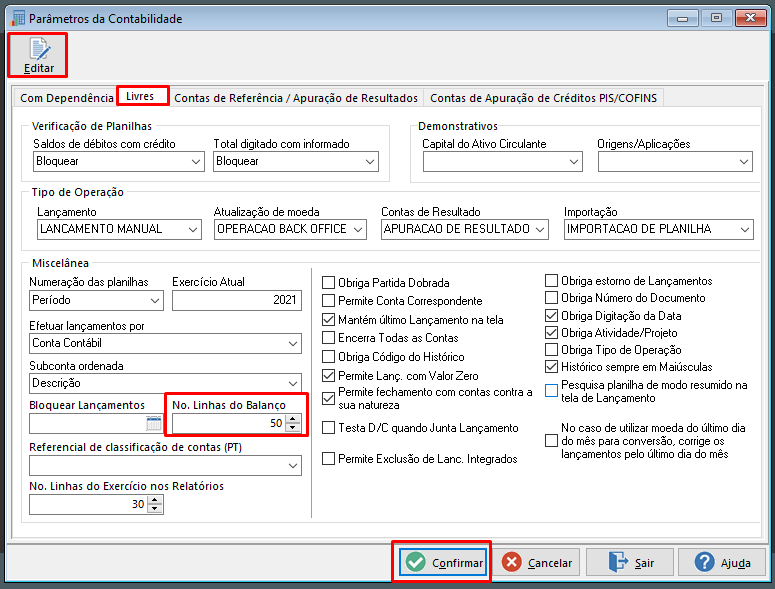Open Contas de Apuração de Créditos PIS/COFINS tab
775x589 pixels.
pyautogui.click(x=544, y=98)
